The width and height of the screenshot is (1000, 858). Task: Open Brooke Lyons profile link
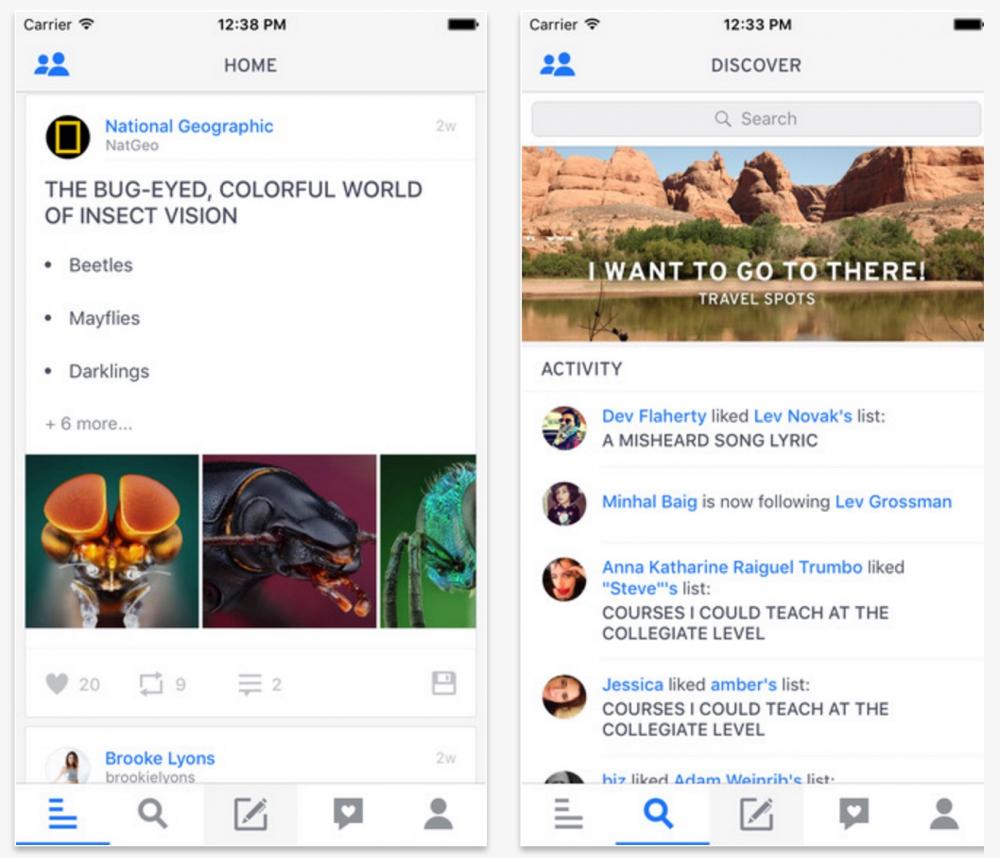pos(160,758)
